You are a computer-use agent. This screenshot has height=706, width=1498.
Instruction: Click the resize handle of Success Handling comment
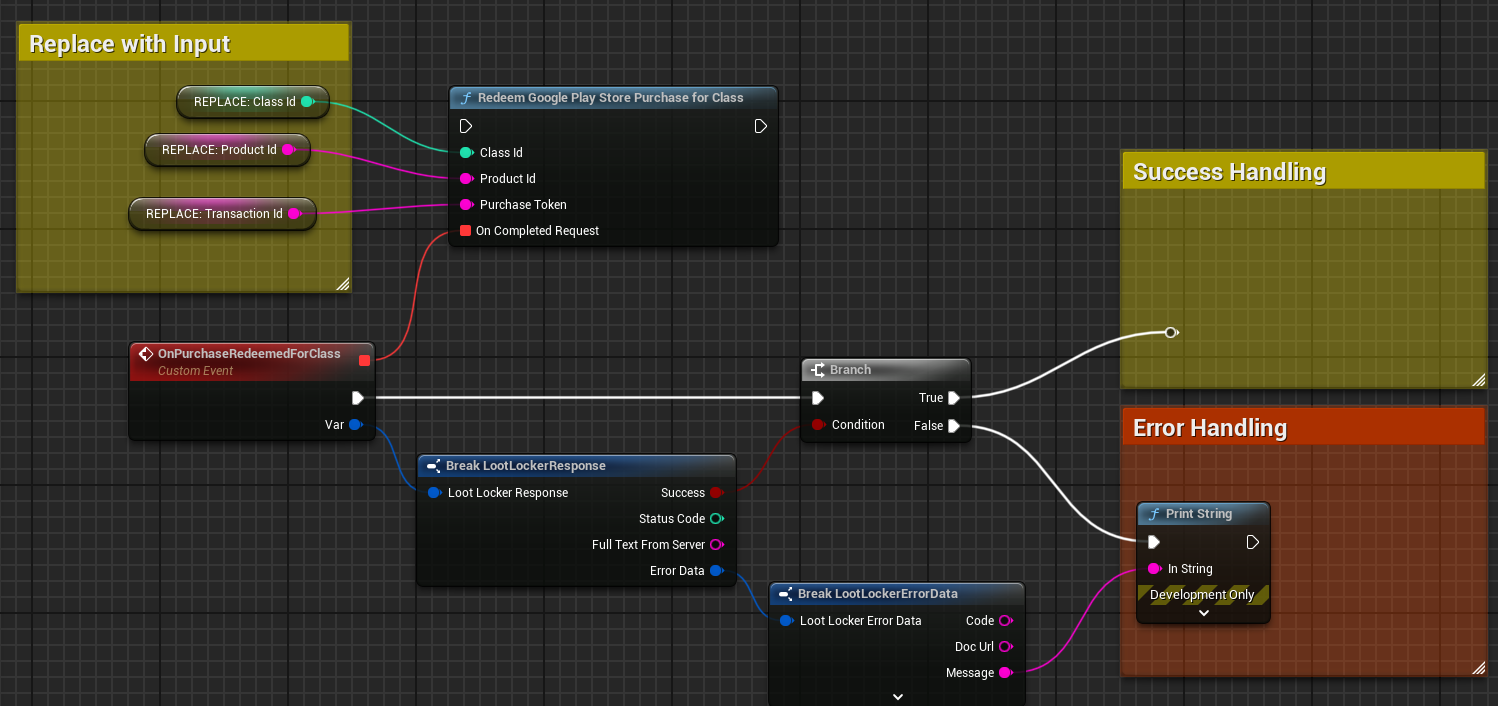point(1478,380)
